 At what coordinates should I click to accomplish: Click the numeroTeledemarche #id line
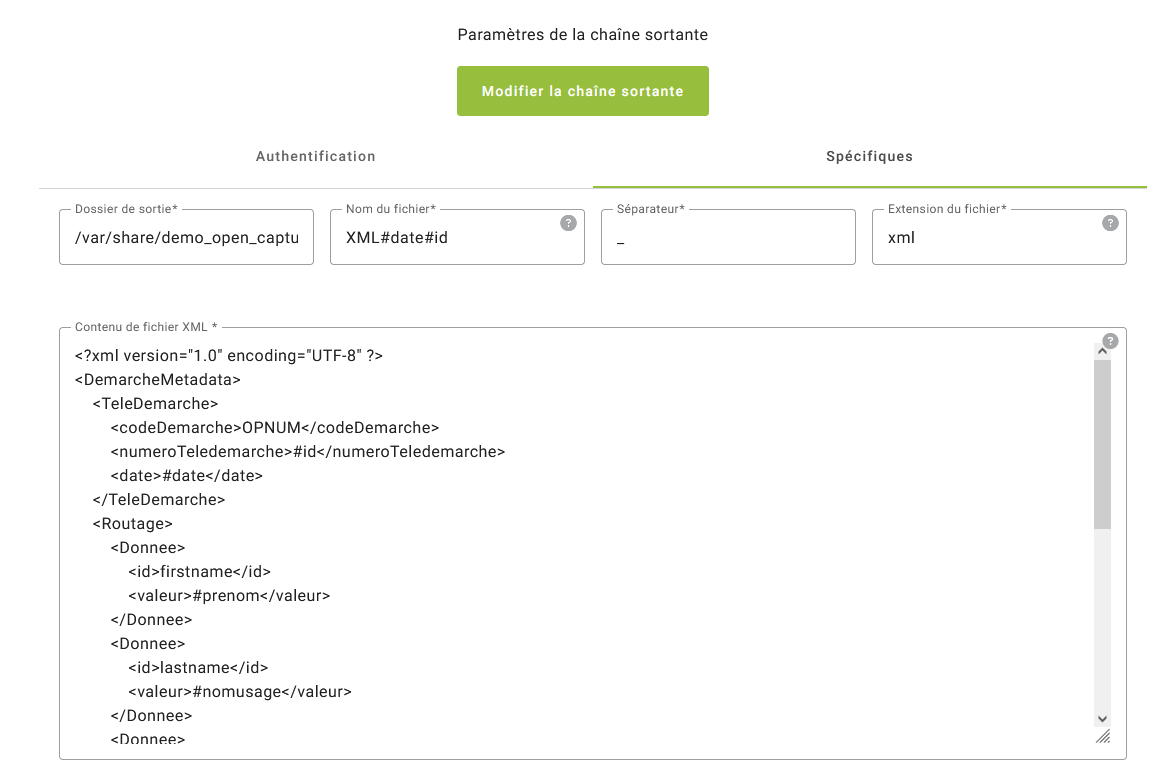pos(308,452)
